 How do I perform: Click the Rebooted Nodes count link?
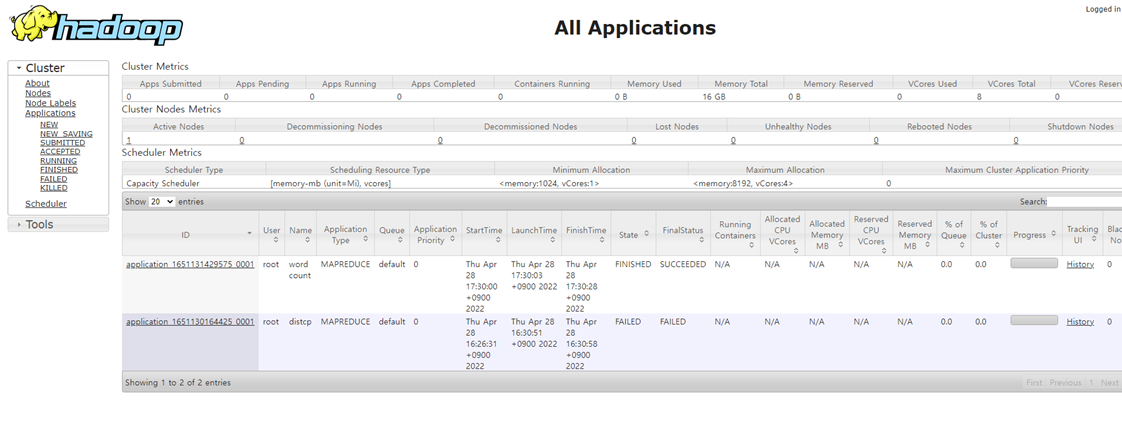point(876,140)
